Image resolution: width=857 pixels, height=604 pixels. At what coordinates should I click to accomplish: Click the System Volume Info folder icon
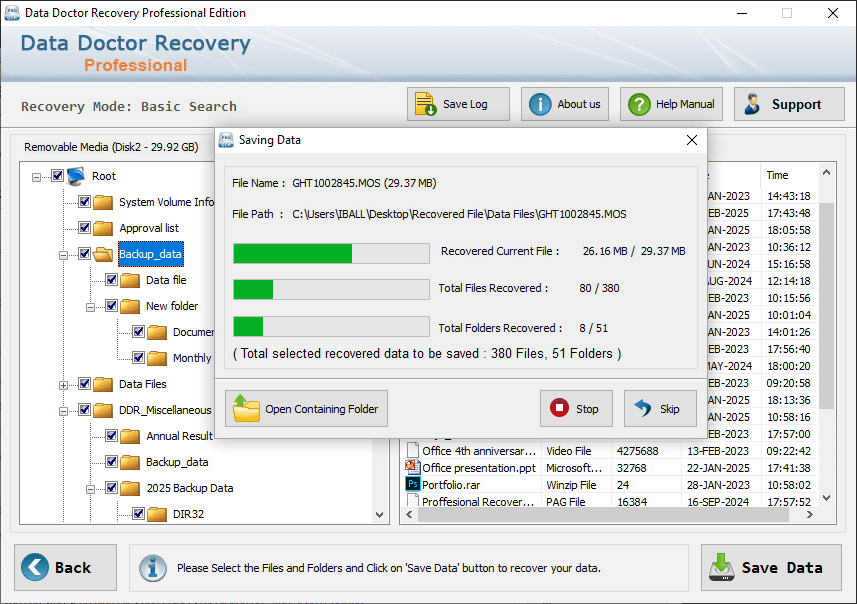(x=103, y=202)
